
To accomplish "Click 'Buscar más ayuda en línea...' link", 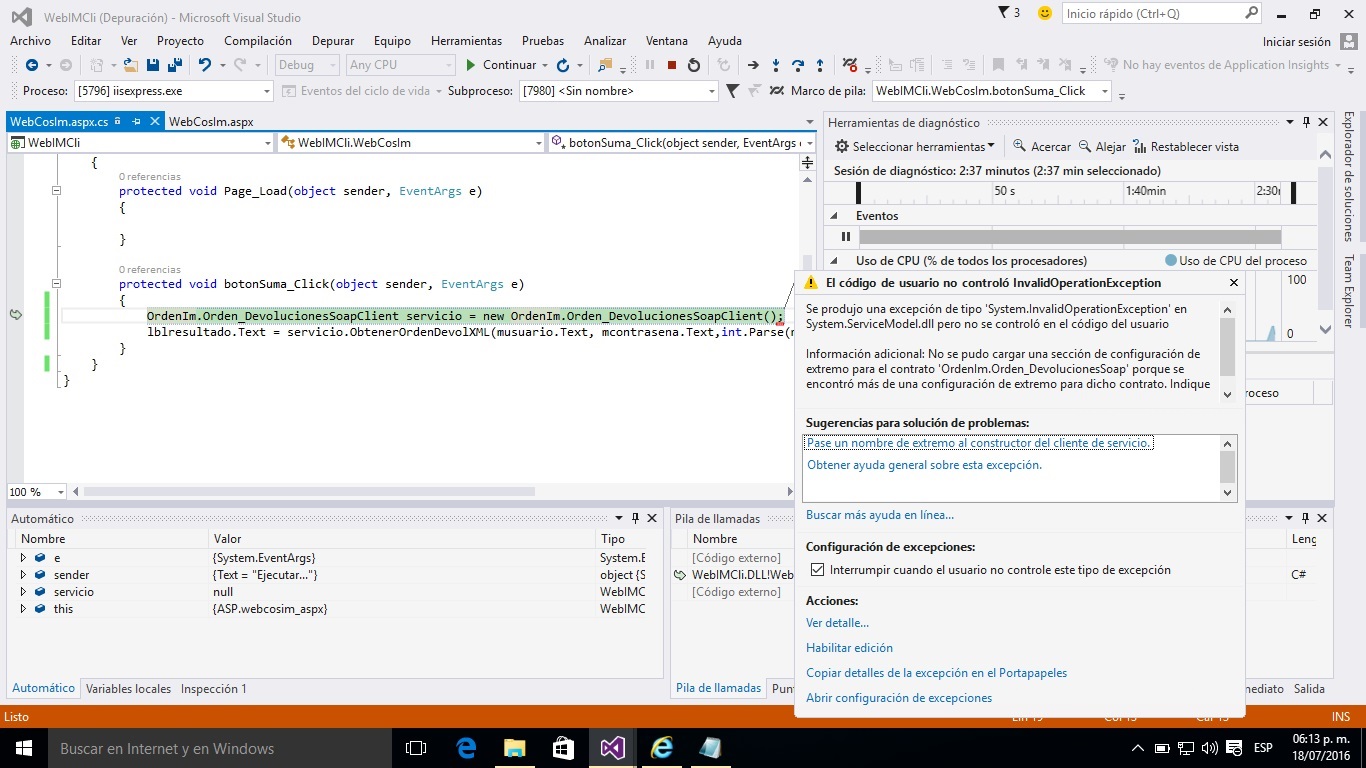I will point(880,515).
